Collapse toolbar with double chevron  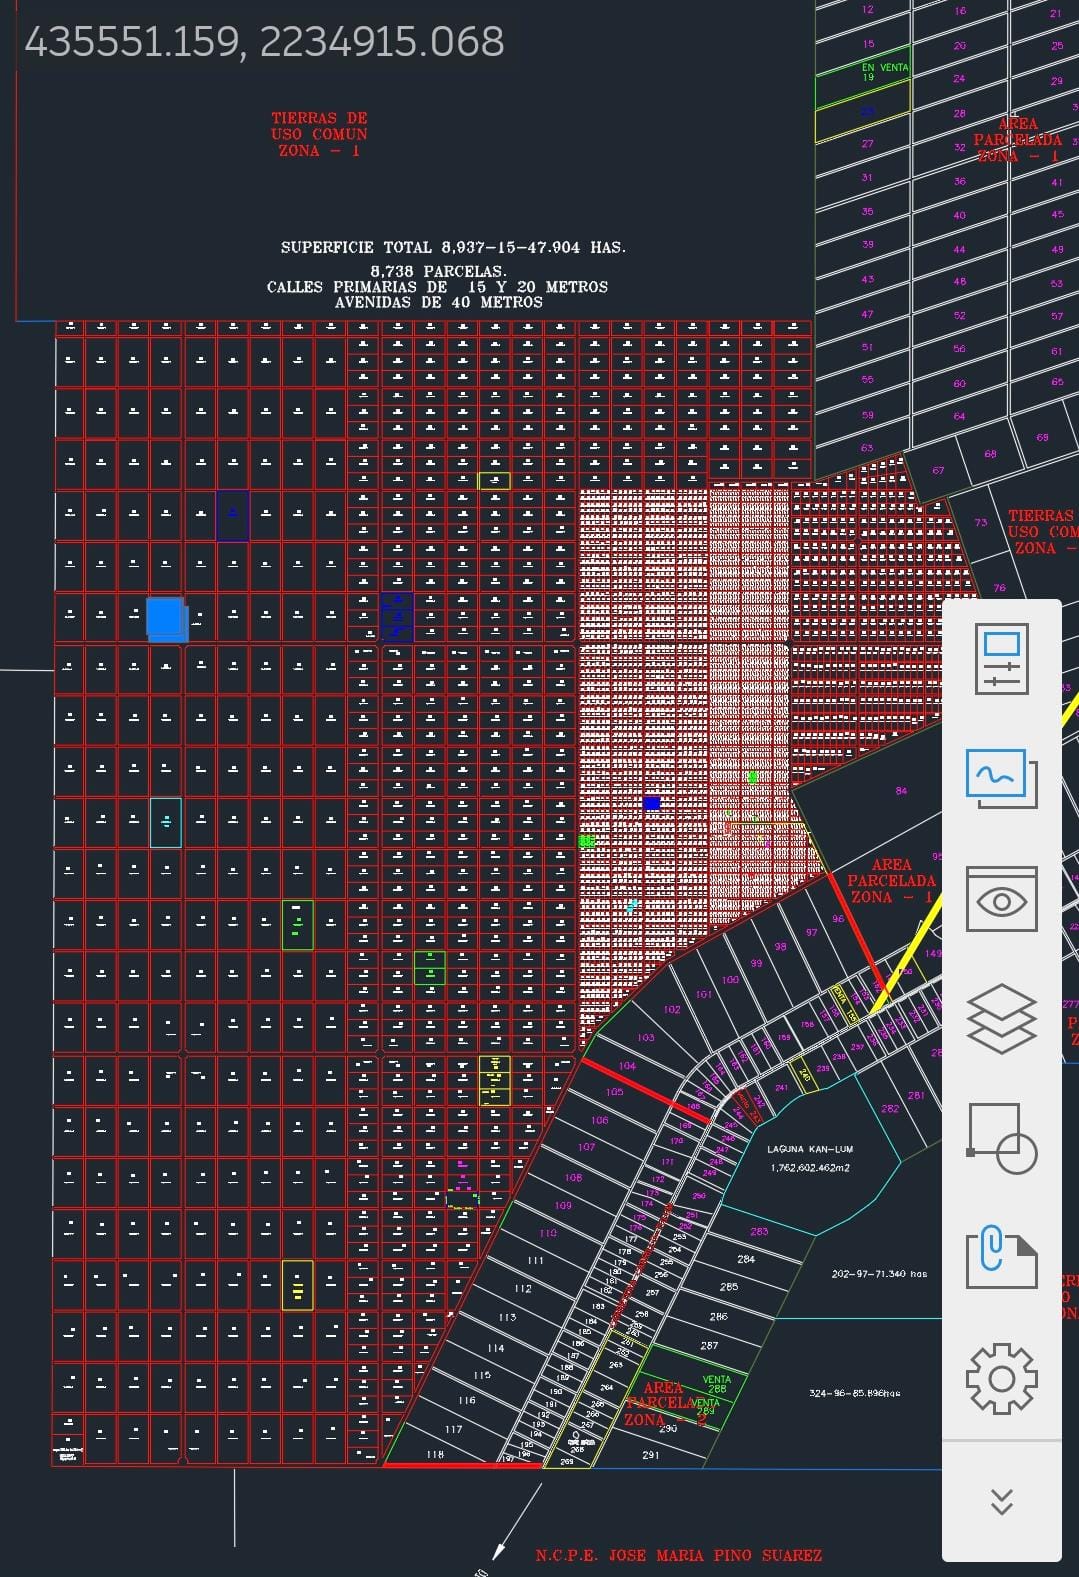point(1001,1501)
